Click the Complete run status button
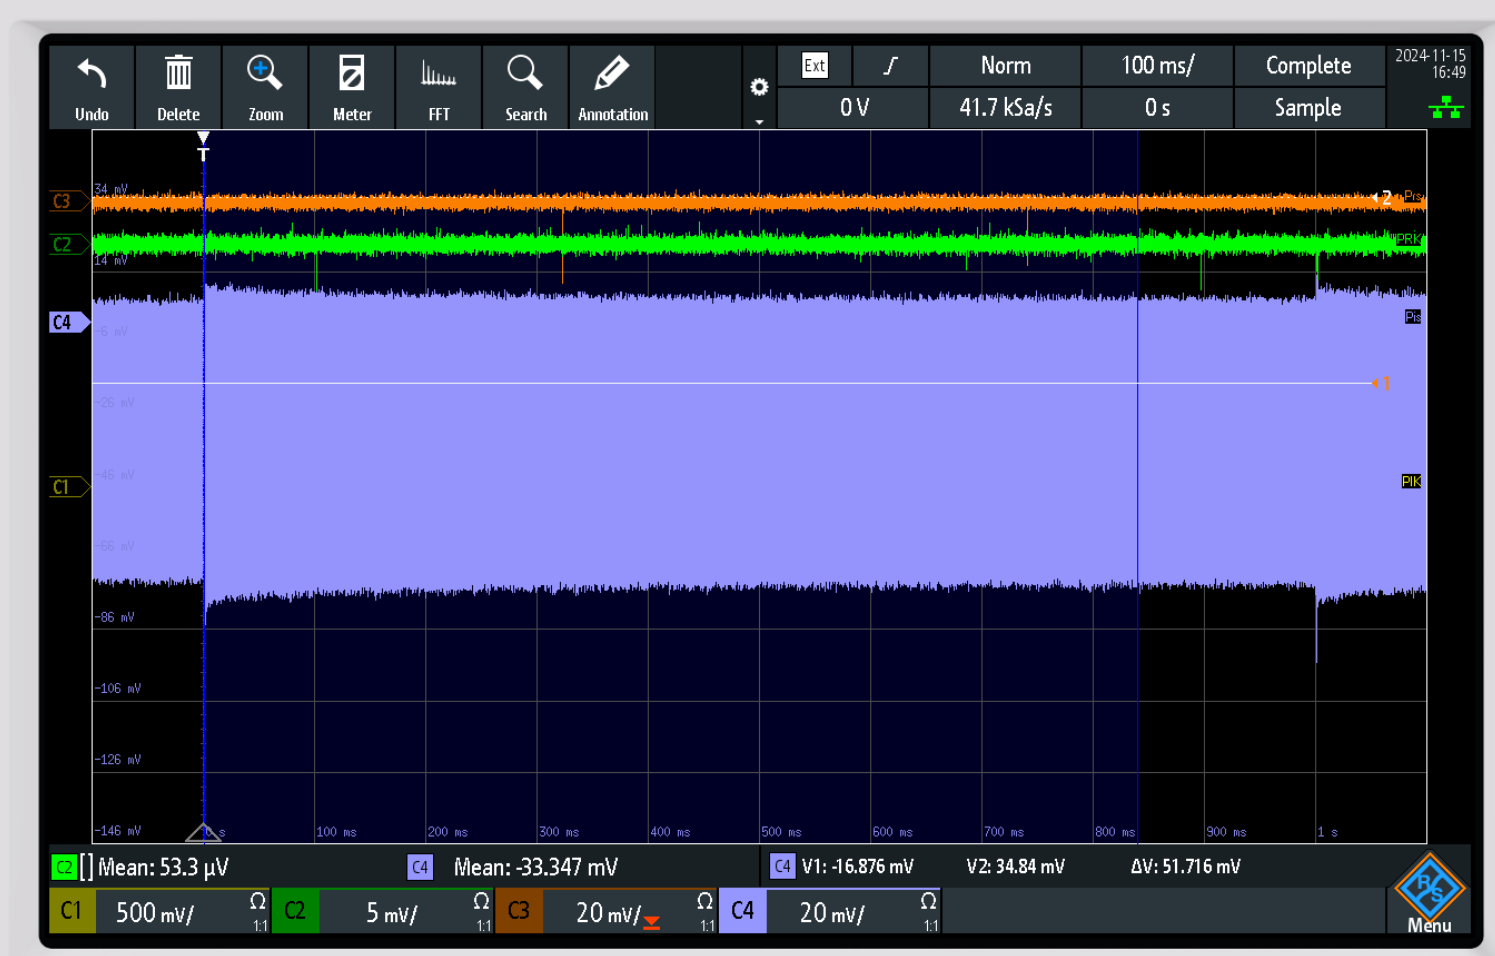The width and height of the screenshot is (1495, 956). (1308, 66)
